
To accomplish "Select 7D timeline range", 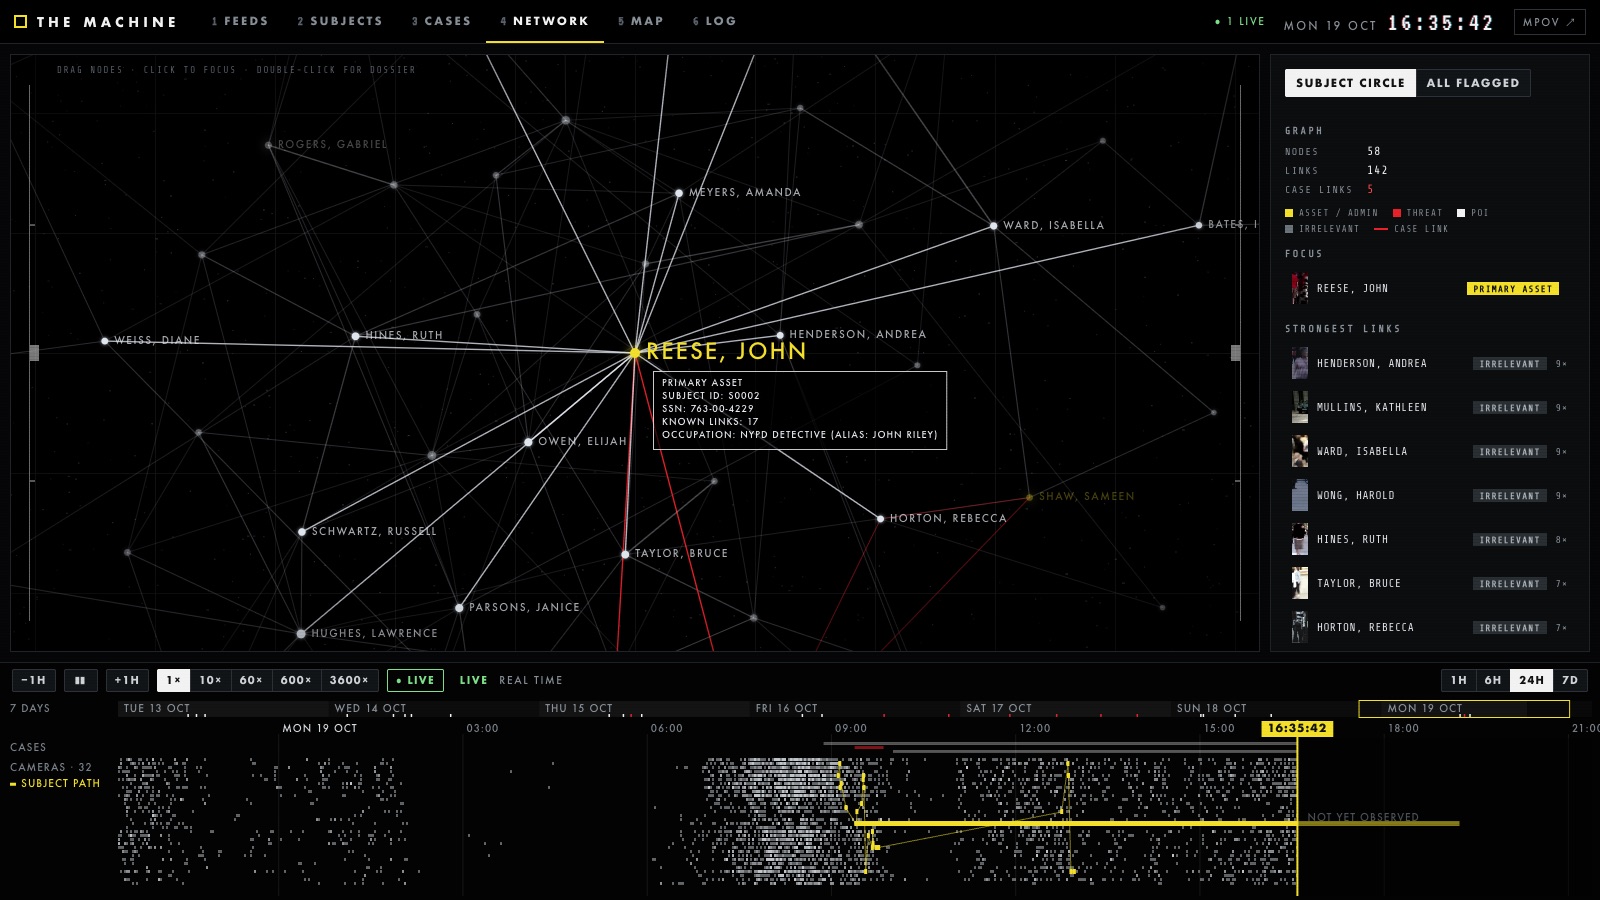I will pos(1570,680).
